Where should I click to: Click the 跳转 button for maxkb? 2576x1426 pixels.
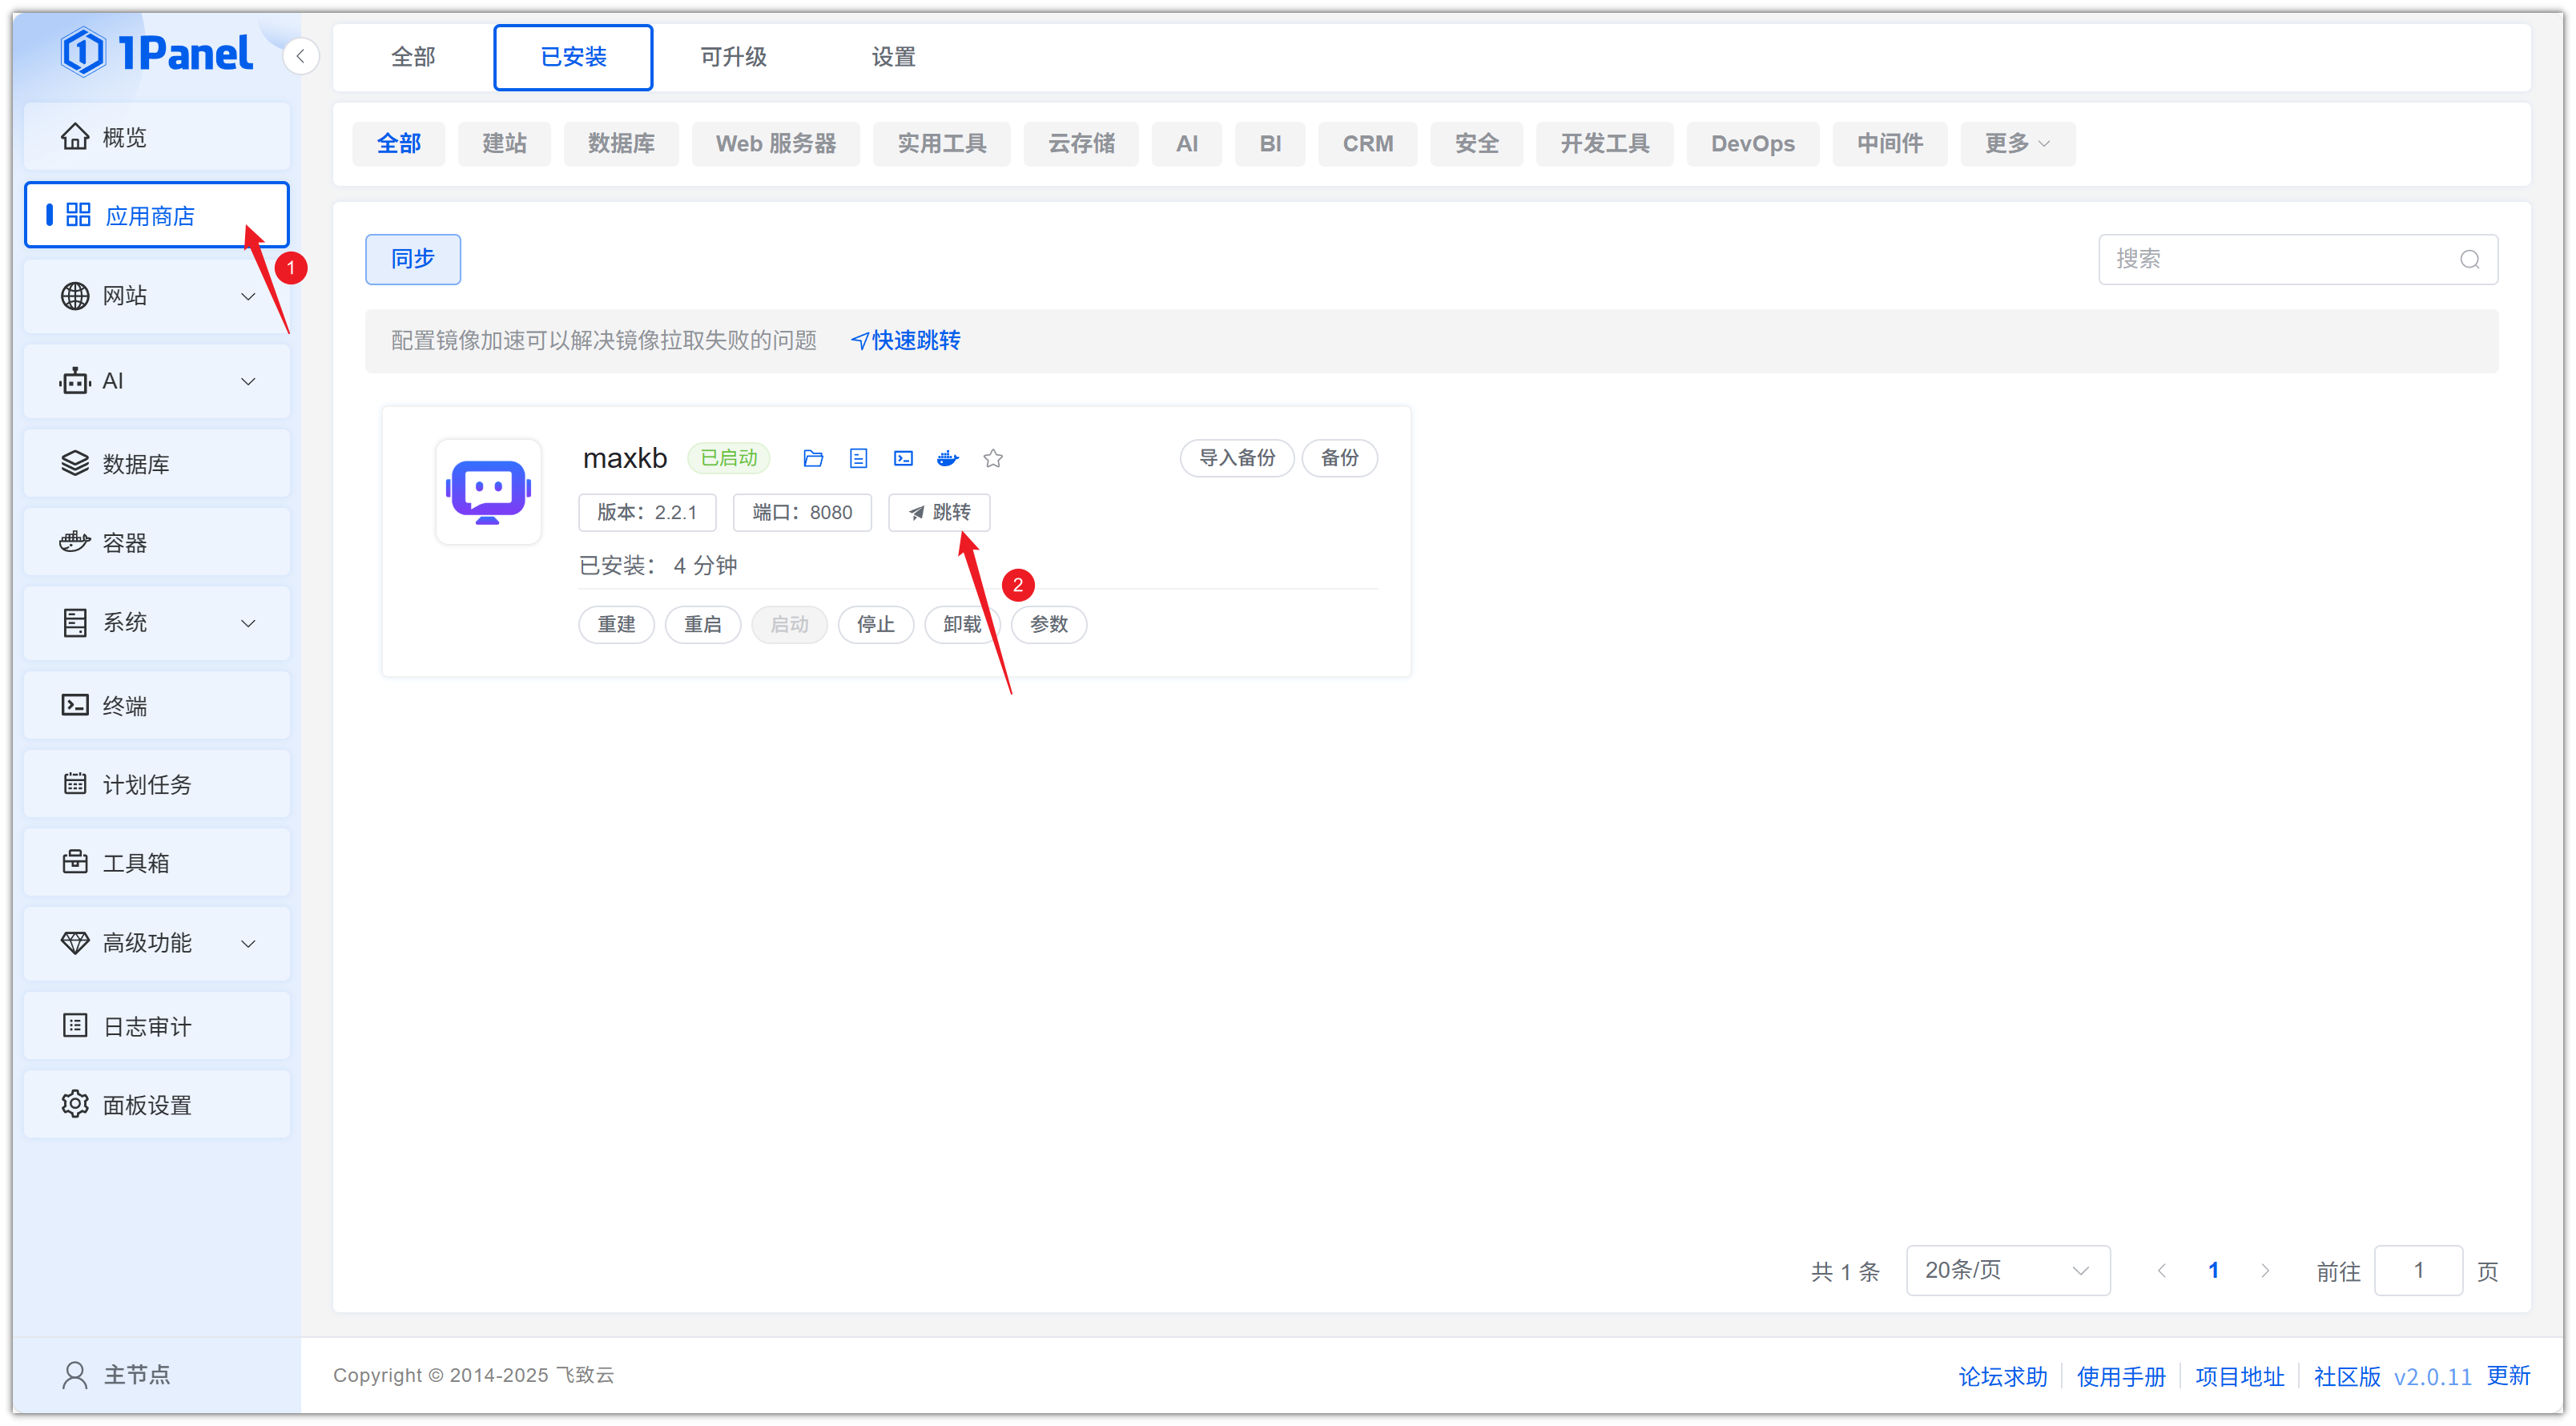(x=939, y=512)
